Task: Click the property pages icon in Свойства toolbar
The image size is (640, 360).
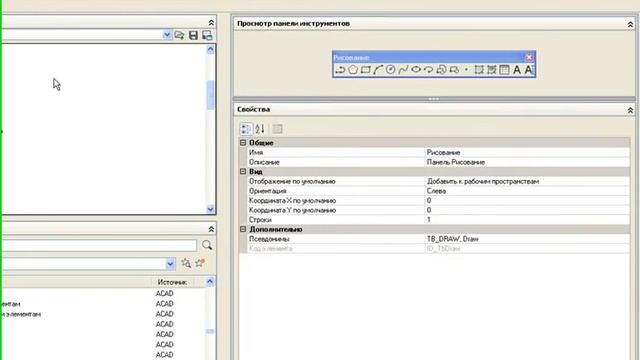Action: click(x=277, y=129)
